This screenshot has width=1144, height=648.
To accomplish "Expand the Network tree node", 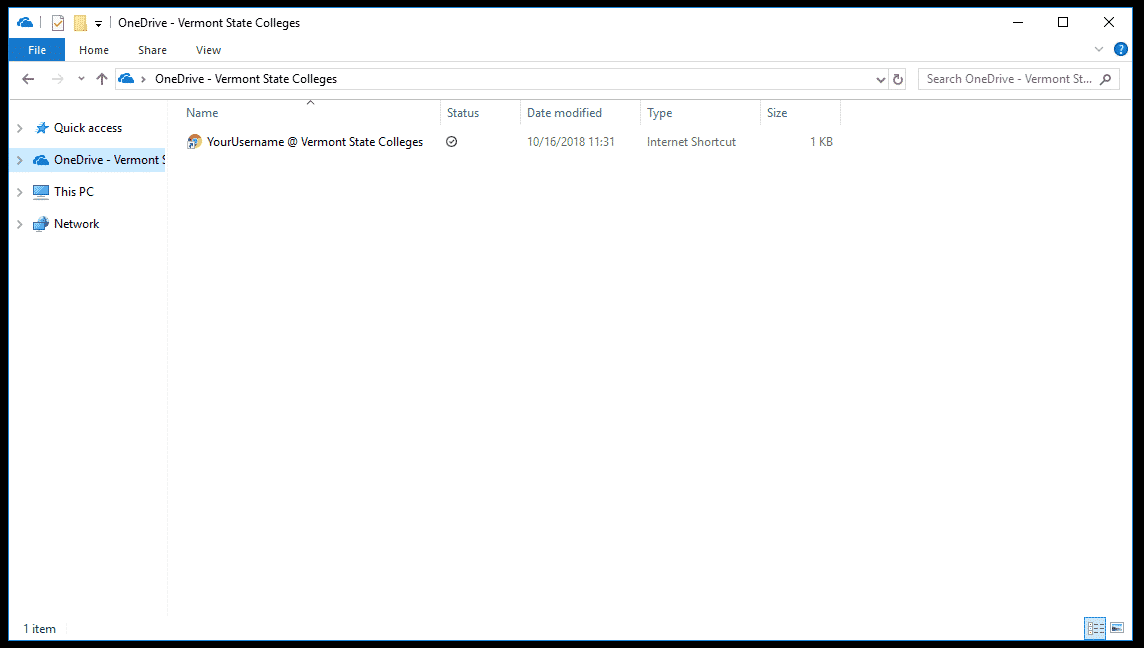I will 20,224.
